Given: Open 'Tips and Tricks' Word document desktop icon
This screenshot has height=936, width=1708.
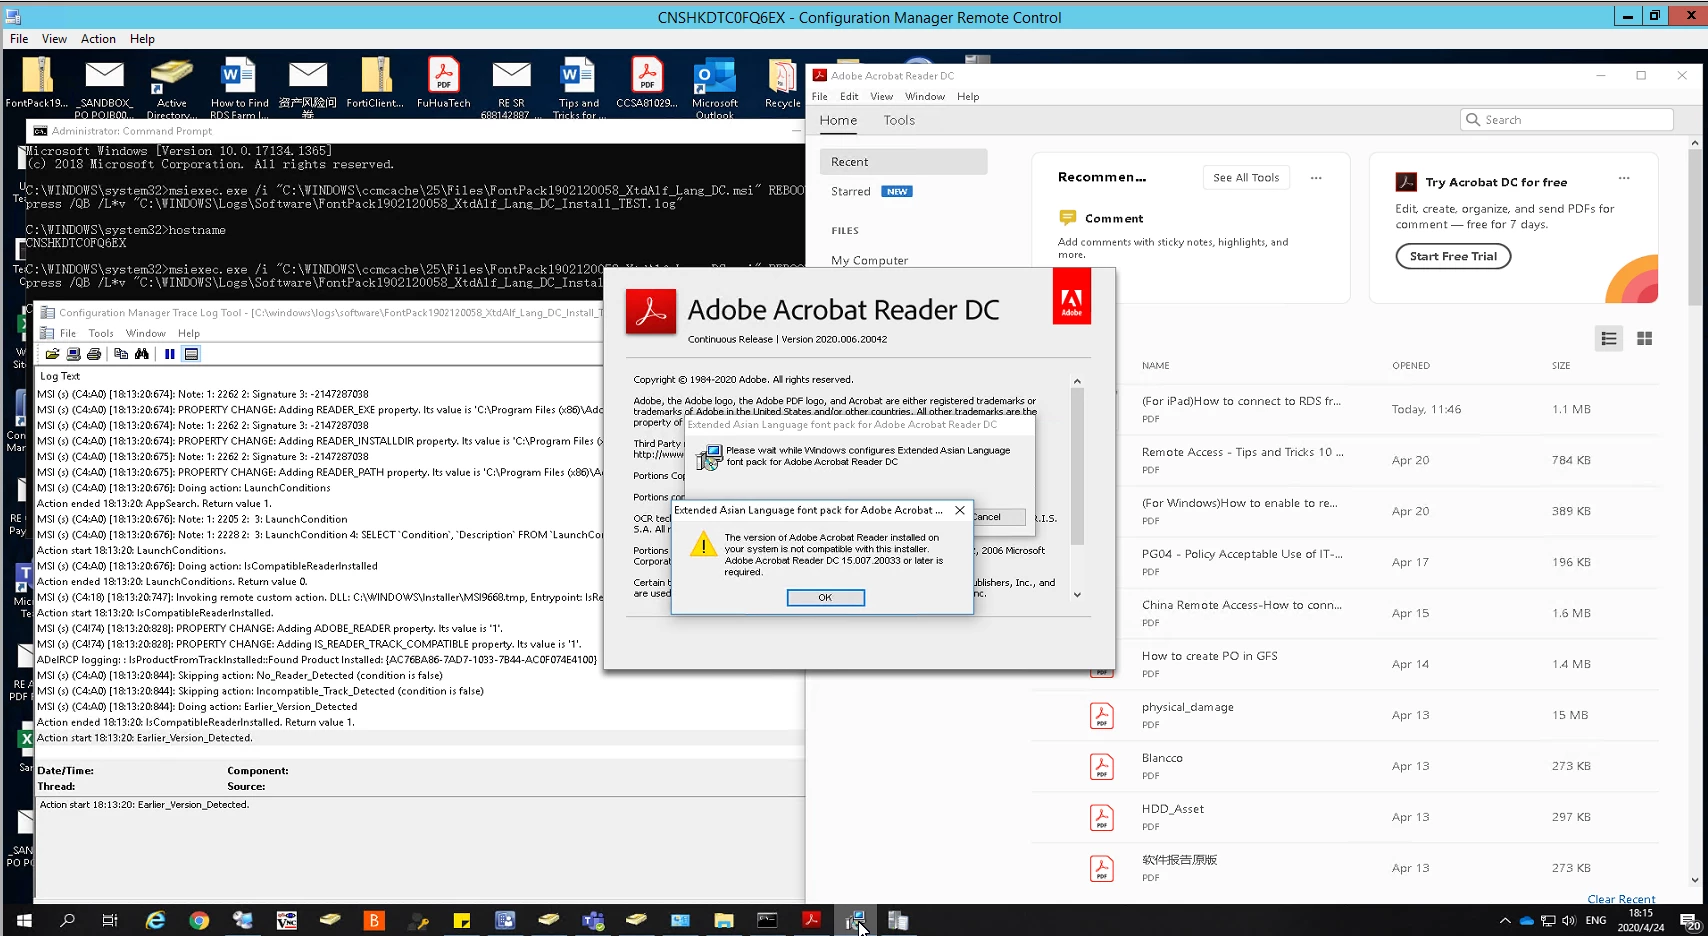Looking at the screenshot, I should [578, 88].
